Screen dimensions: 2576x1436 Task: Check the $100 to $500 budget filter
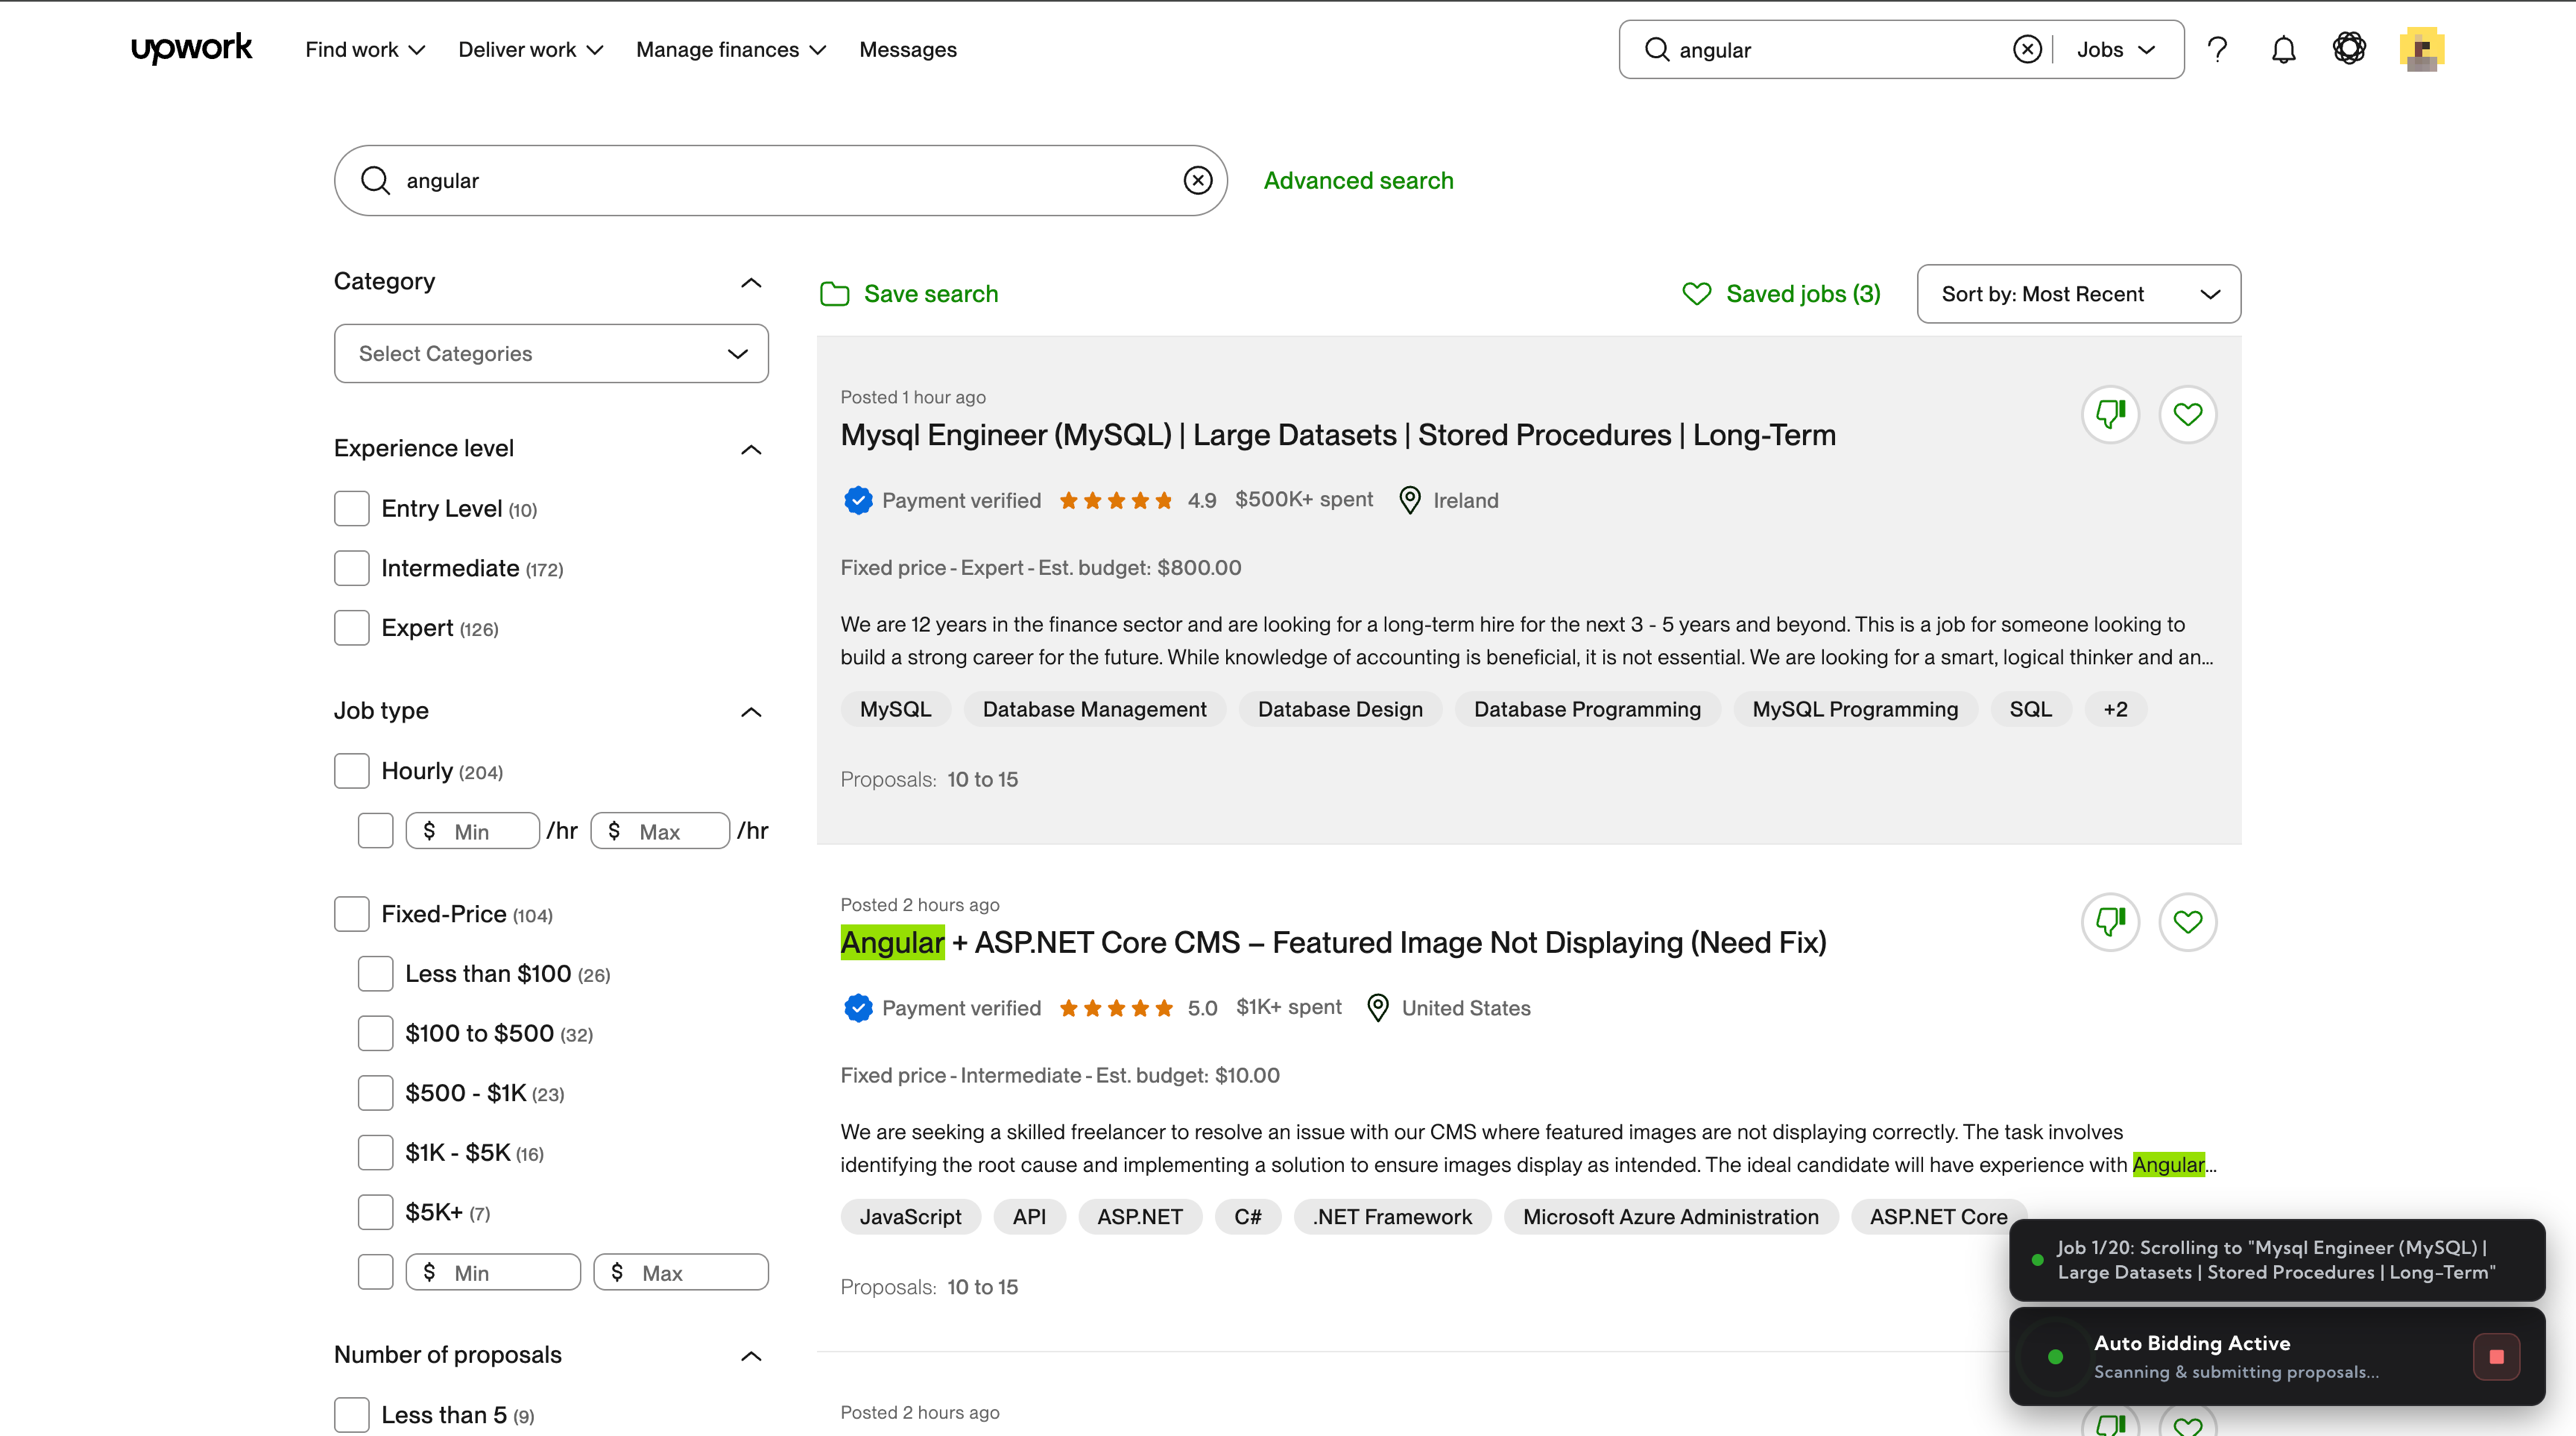click(x=375, y=1034)
